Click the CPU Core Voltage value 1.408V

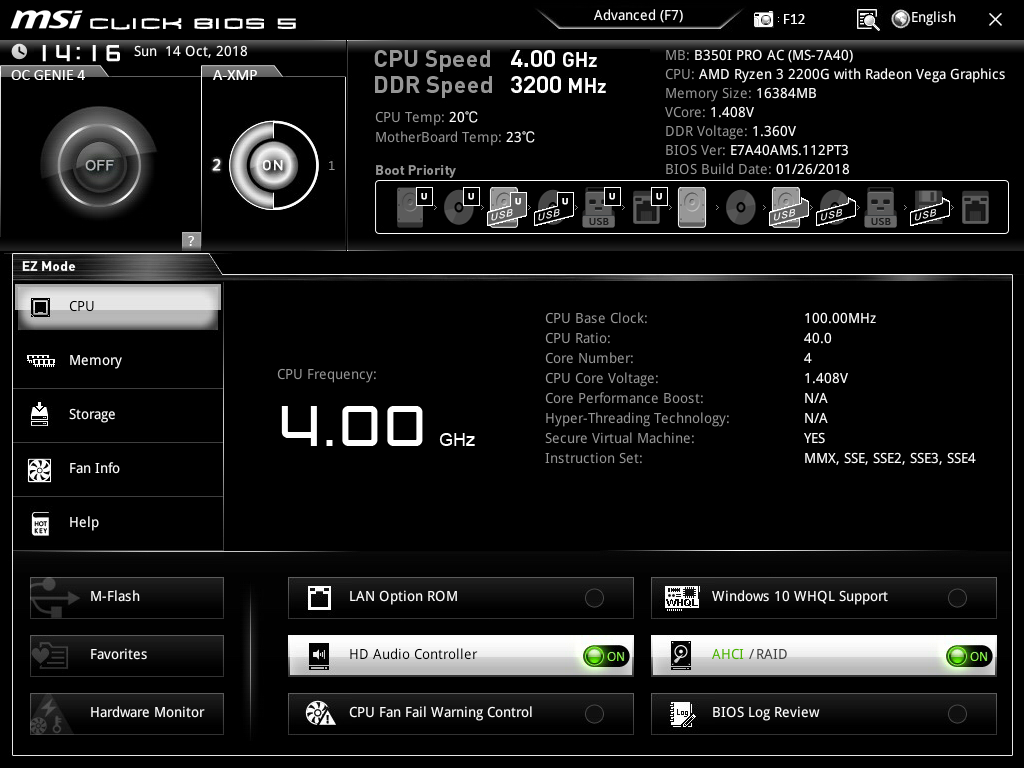point(826,378)
